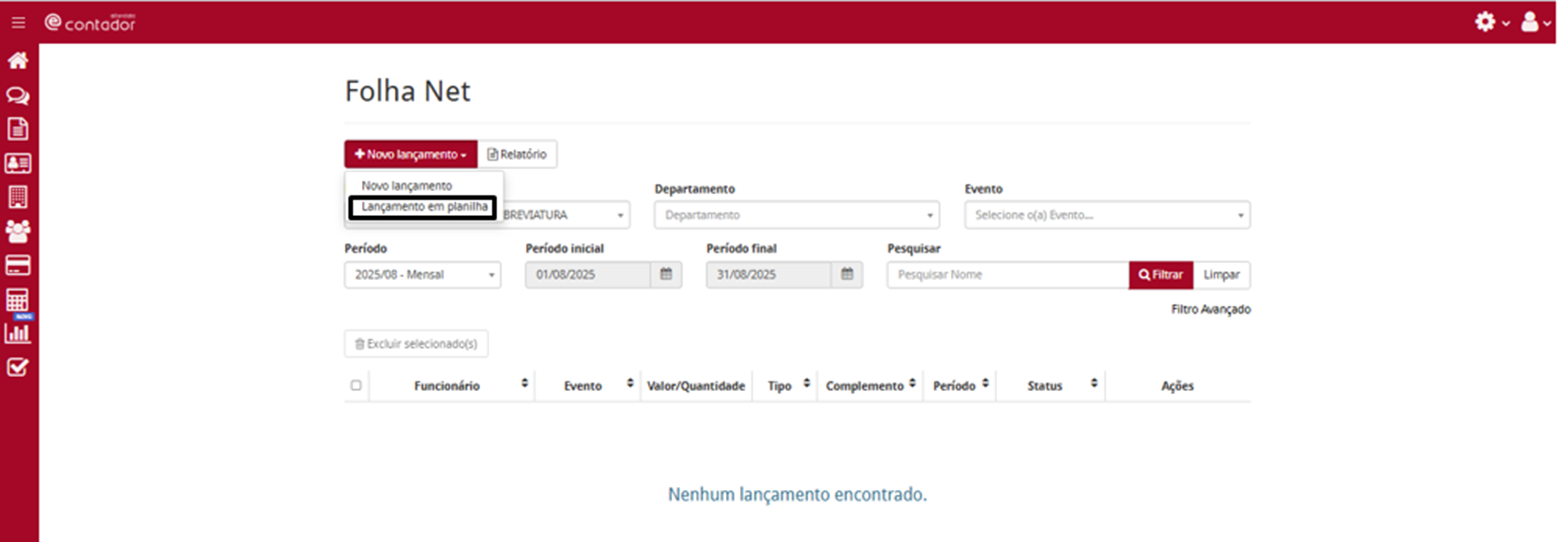Focus the Pesquisar Nome search field
Viewport: 1559px width, 542px height.
tap(1008, 274)
